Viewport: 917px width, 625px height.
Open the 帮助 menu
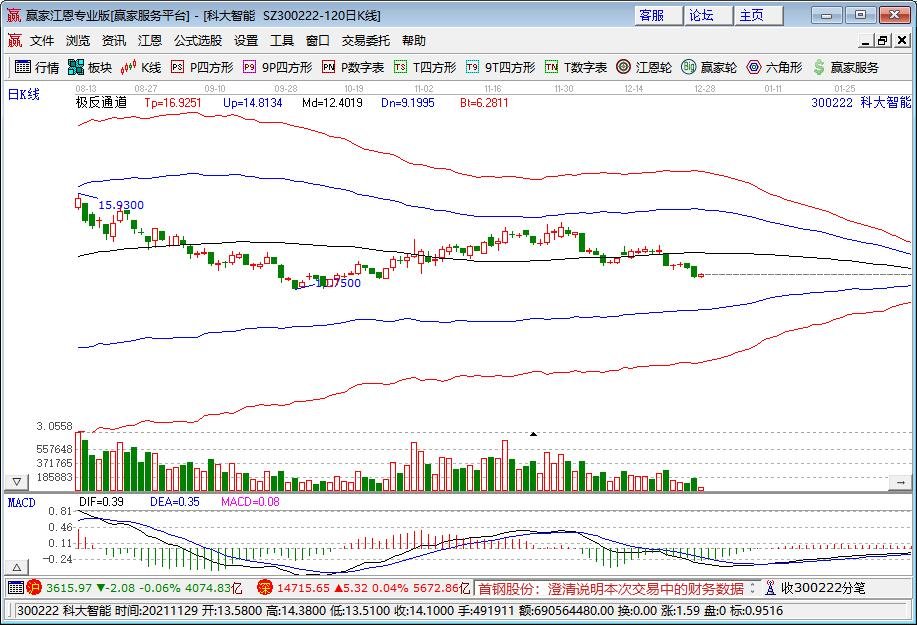413,41
